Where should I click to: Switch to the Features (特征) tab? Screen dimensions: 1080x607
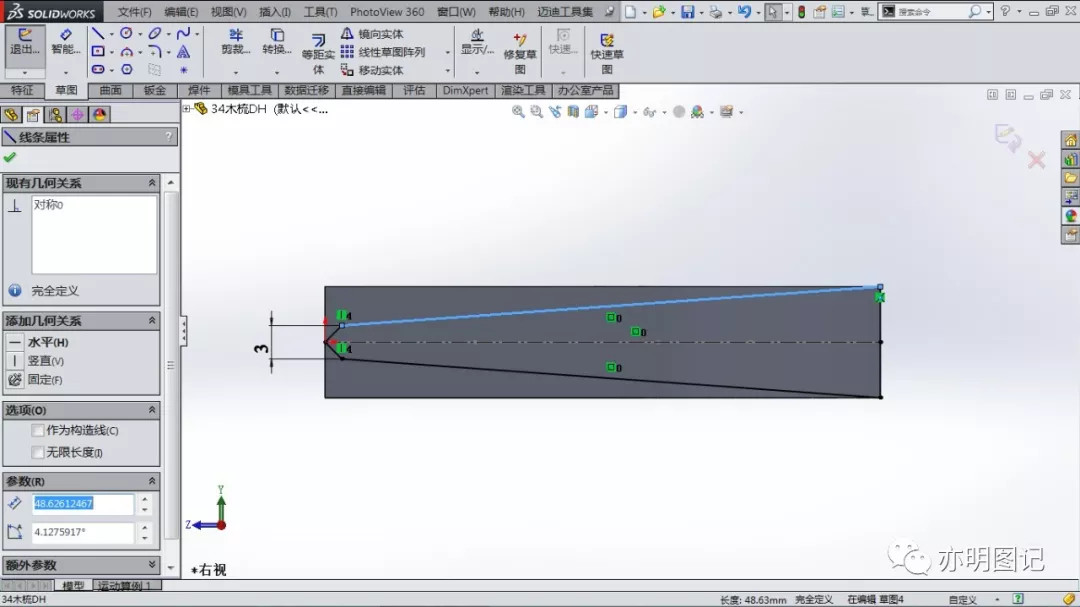tap(22, 90)
